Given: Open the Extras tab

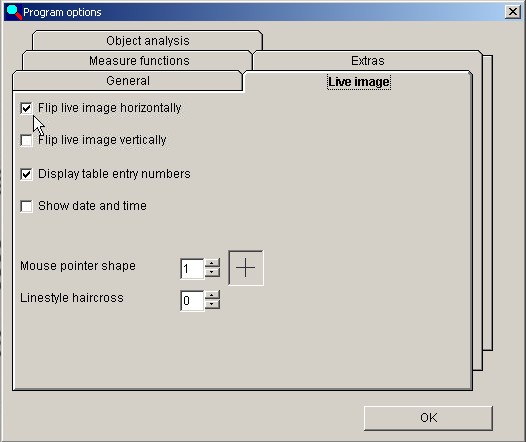Looking at the screenshot, I should 368,61.
